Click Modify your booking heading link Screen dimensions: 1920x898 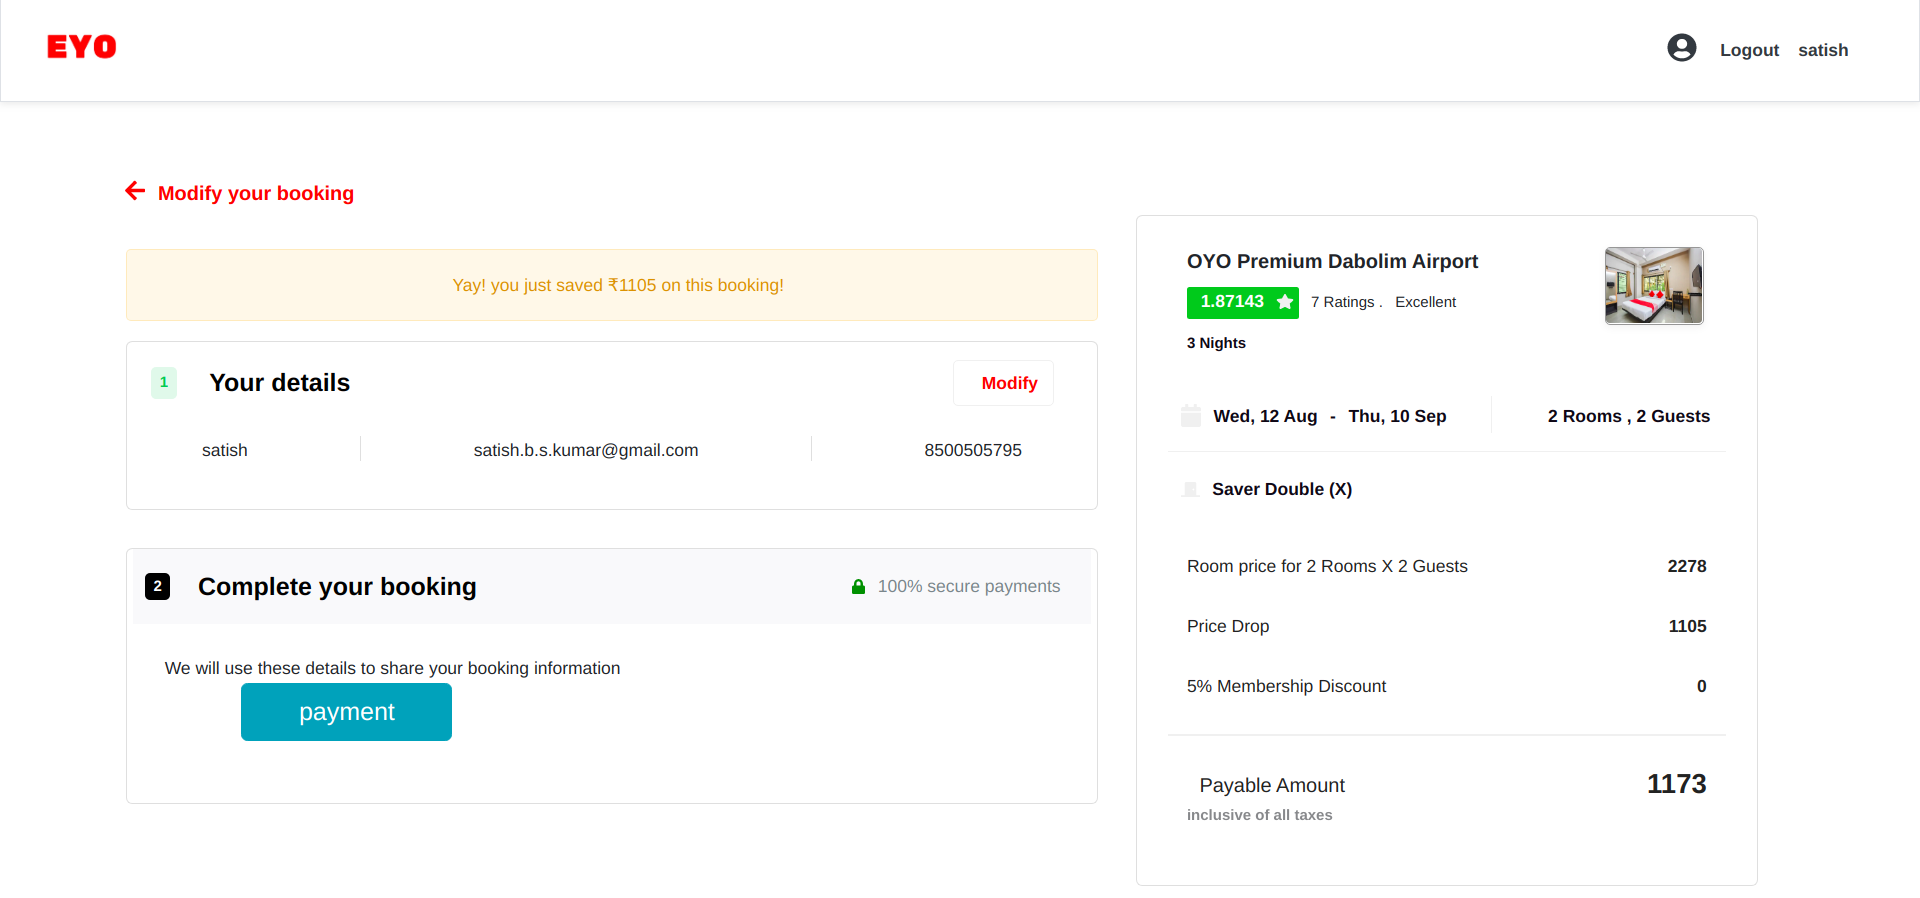pyautogui.click(x=256, y=193)
